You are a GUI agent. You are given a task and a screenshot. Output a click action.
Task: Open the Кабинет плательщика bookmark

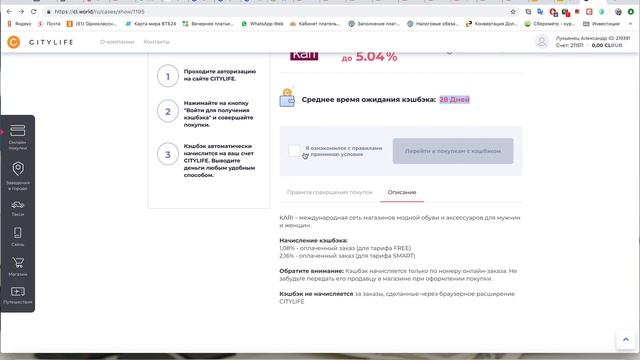coord(315,24)
